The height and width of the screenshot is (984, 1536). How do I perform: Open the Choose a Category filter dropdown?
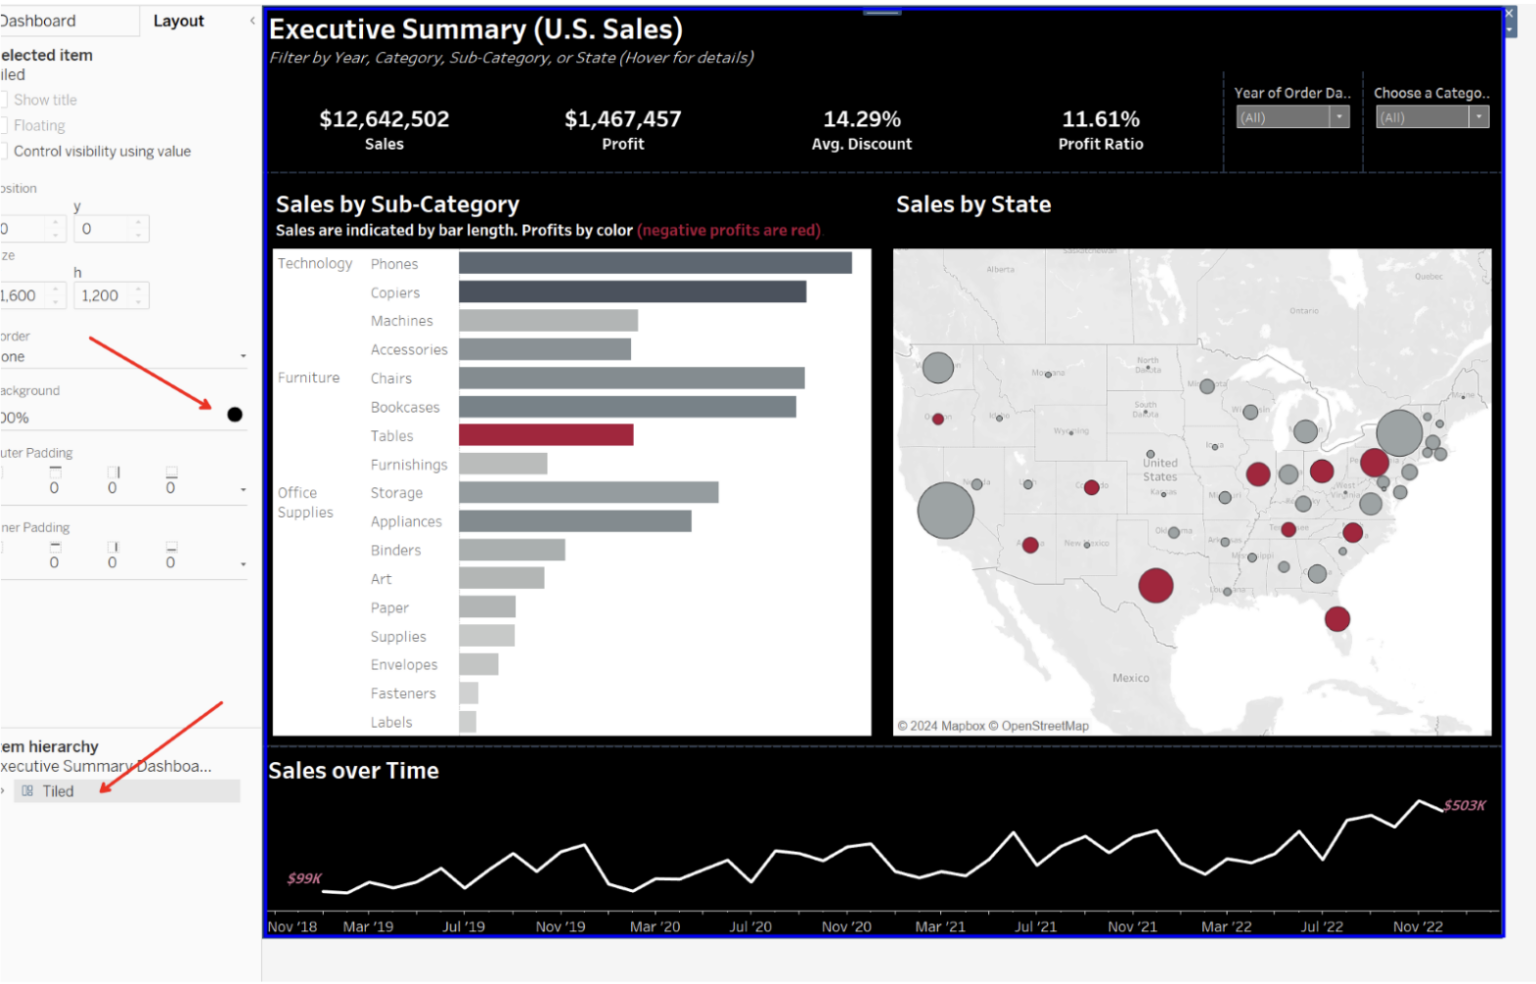[1478, 116]
